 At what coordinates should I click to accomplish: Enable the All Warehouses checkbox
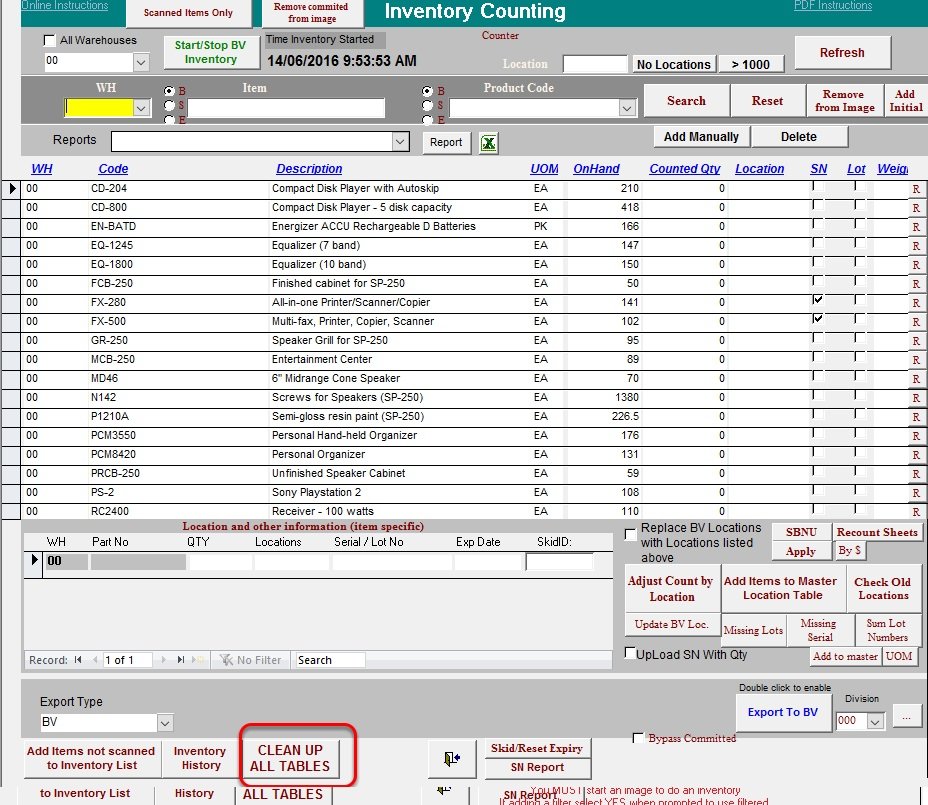pos(50,41)
